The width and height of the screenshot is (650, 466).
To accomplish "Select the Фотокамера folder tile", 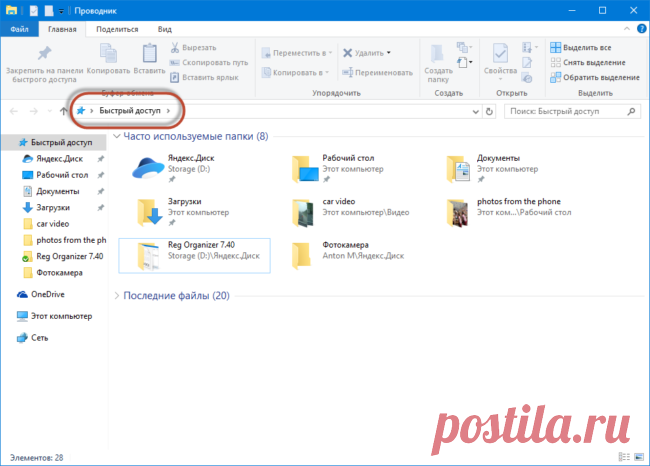I will [x=347, y=255].
